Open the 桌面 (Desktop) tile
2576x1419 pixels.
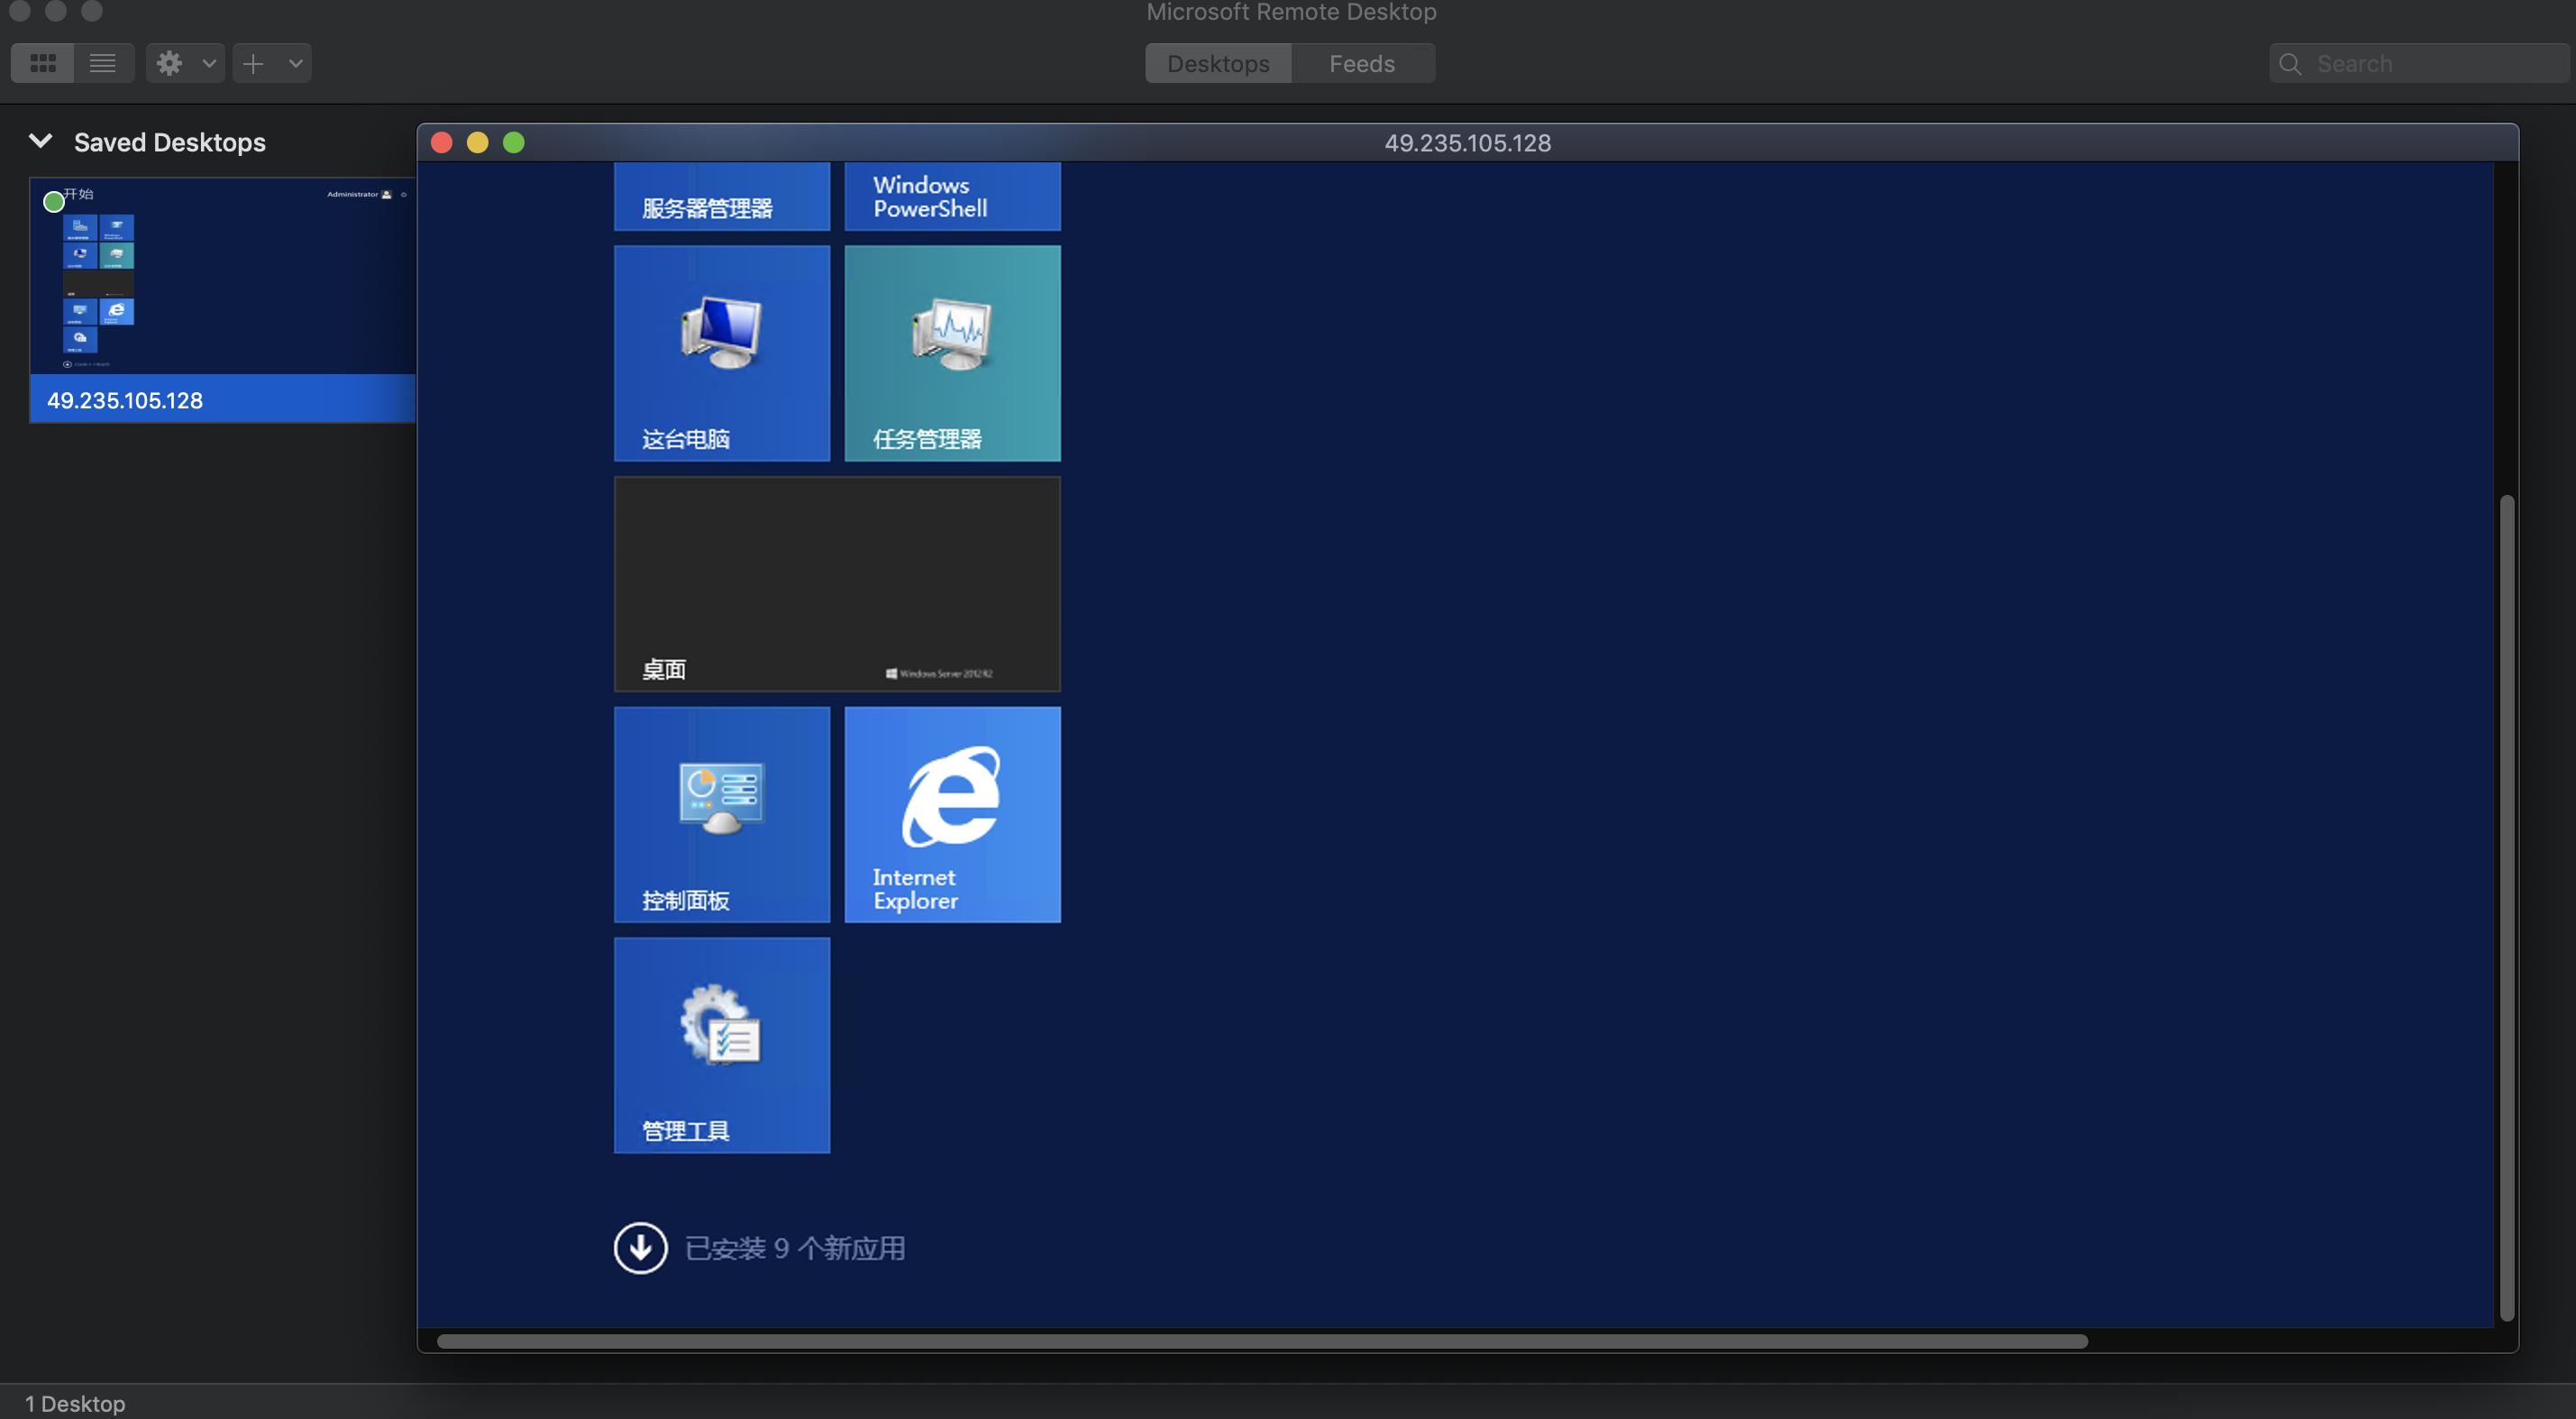coord(836,584)
